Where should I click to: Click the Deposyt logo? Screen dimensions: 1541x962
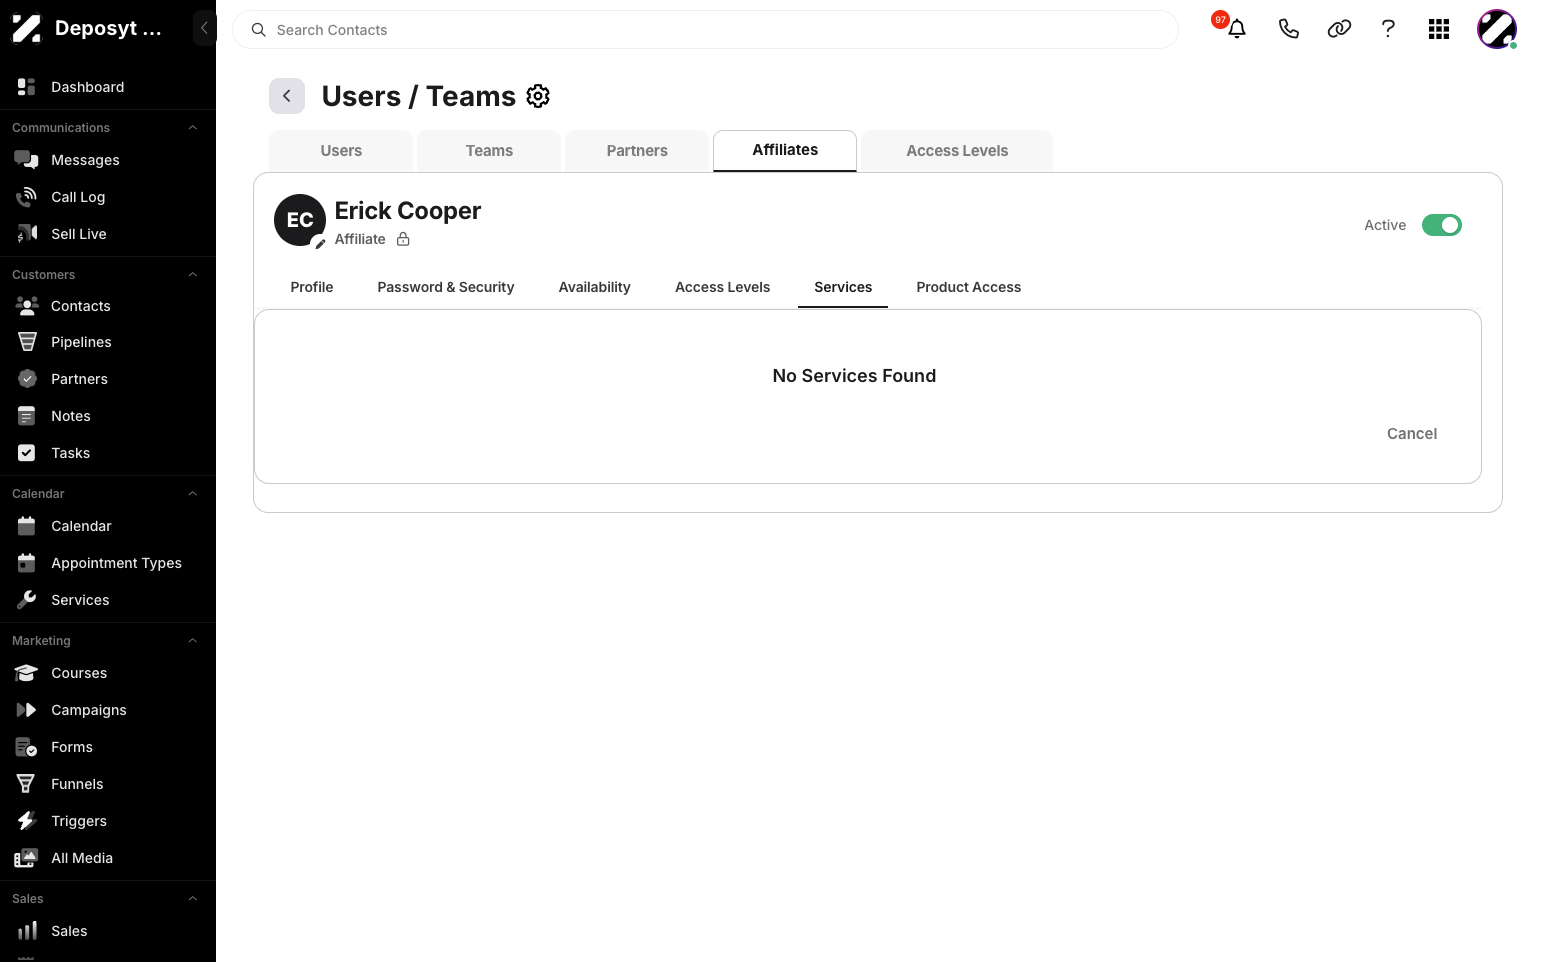tap(27, 29)
